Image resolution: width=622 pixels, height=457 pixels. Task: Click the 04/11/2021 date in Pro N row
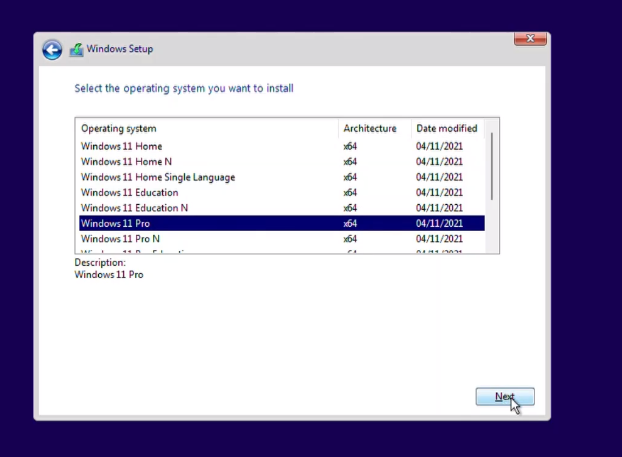tap(439, 239)
